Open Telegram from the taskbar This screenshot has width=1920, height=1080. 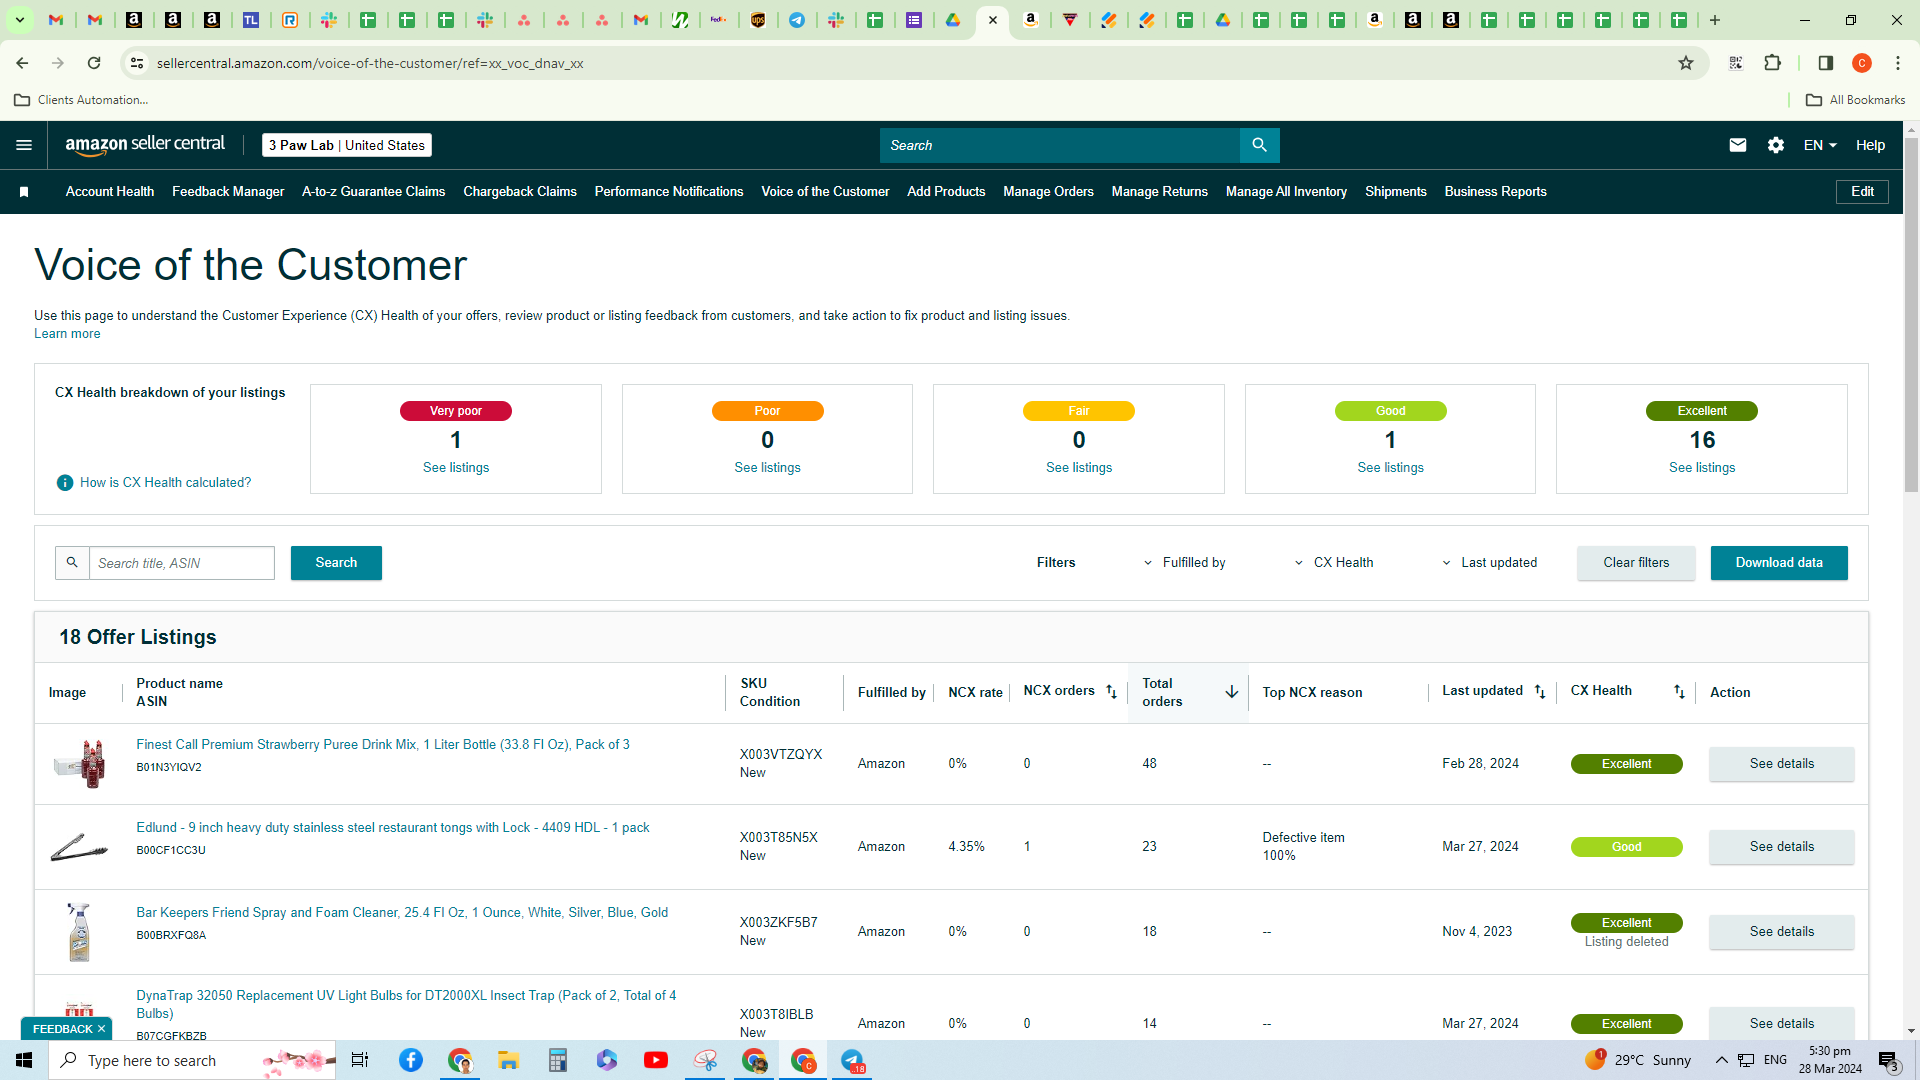click(852, 1060)
